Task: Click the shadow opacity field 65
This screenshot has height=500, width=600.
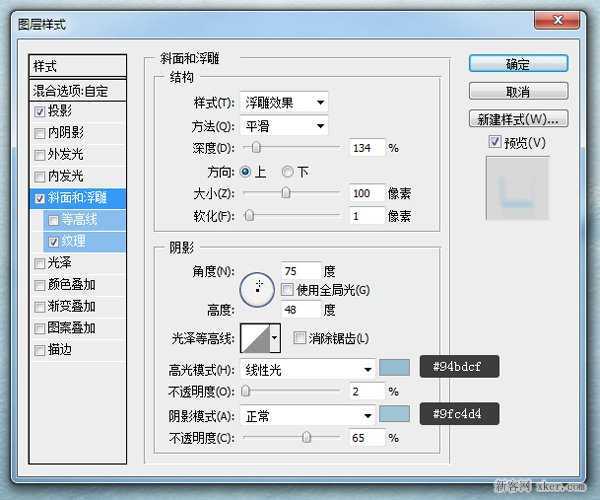Action: pyautogui.click(x=367, y=438)
